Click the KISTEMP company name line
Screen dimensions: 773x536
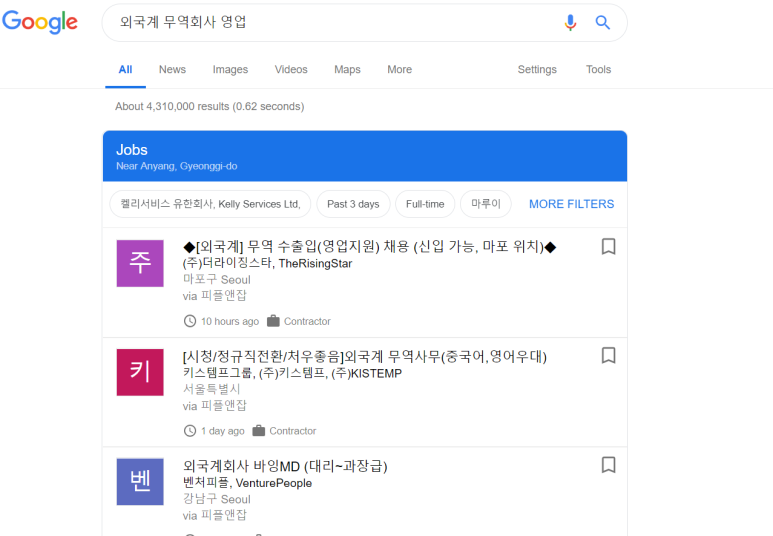coord(292,373)
